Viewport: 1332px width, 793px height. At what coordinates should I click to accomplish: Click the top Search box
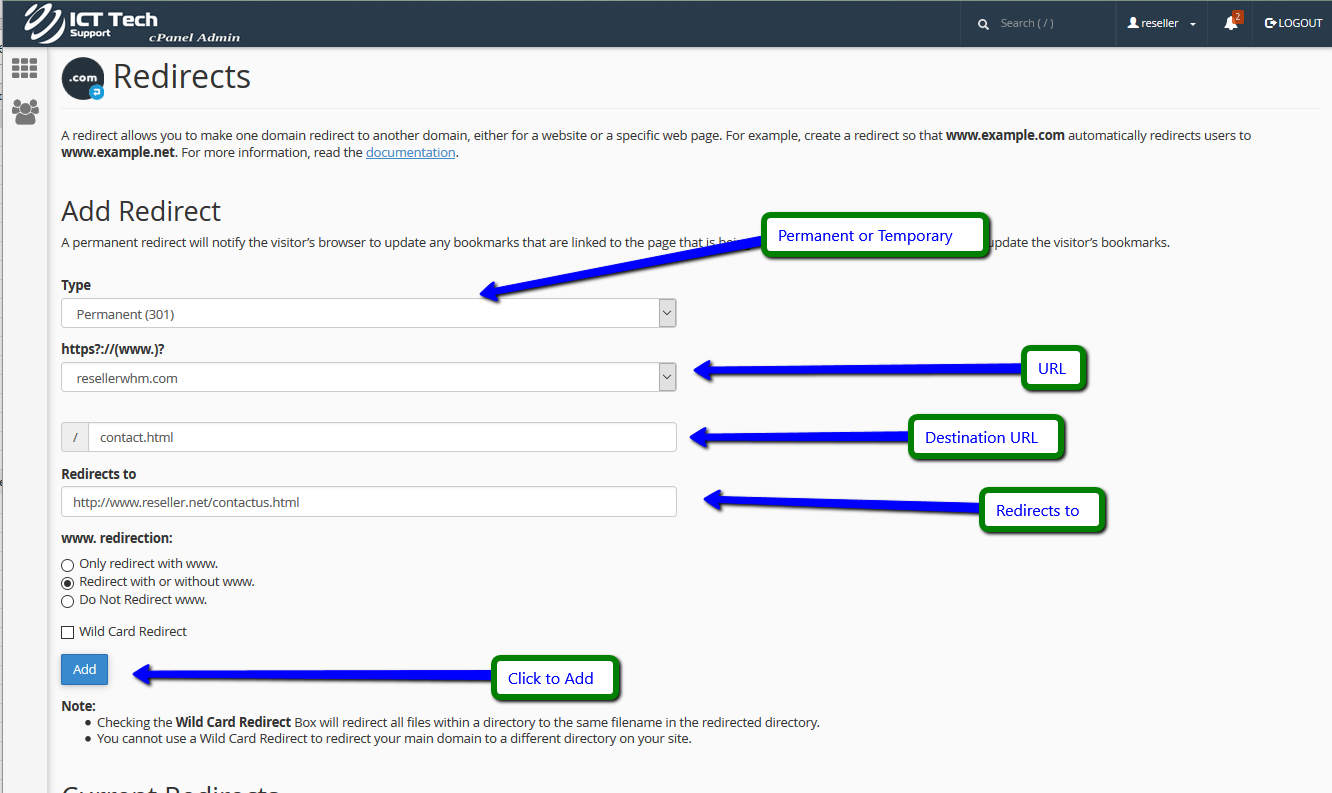1050,23
